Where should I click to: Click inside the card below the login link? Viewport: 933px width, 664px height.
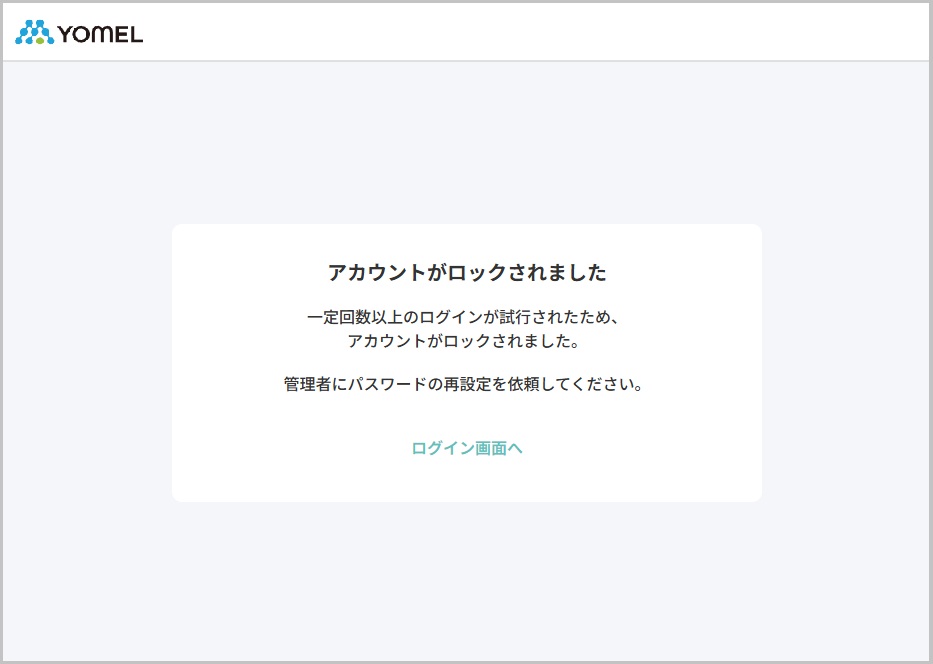click(x=466, y=480)
